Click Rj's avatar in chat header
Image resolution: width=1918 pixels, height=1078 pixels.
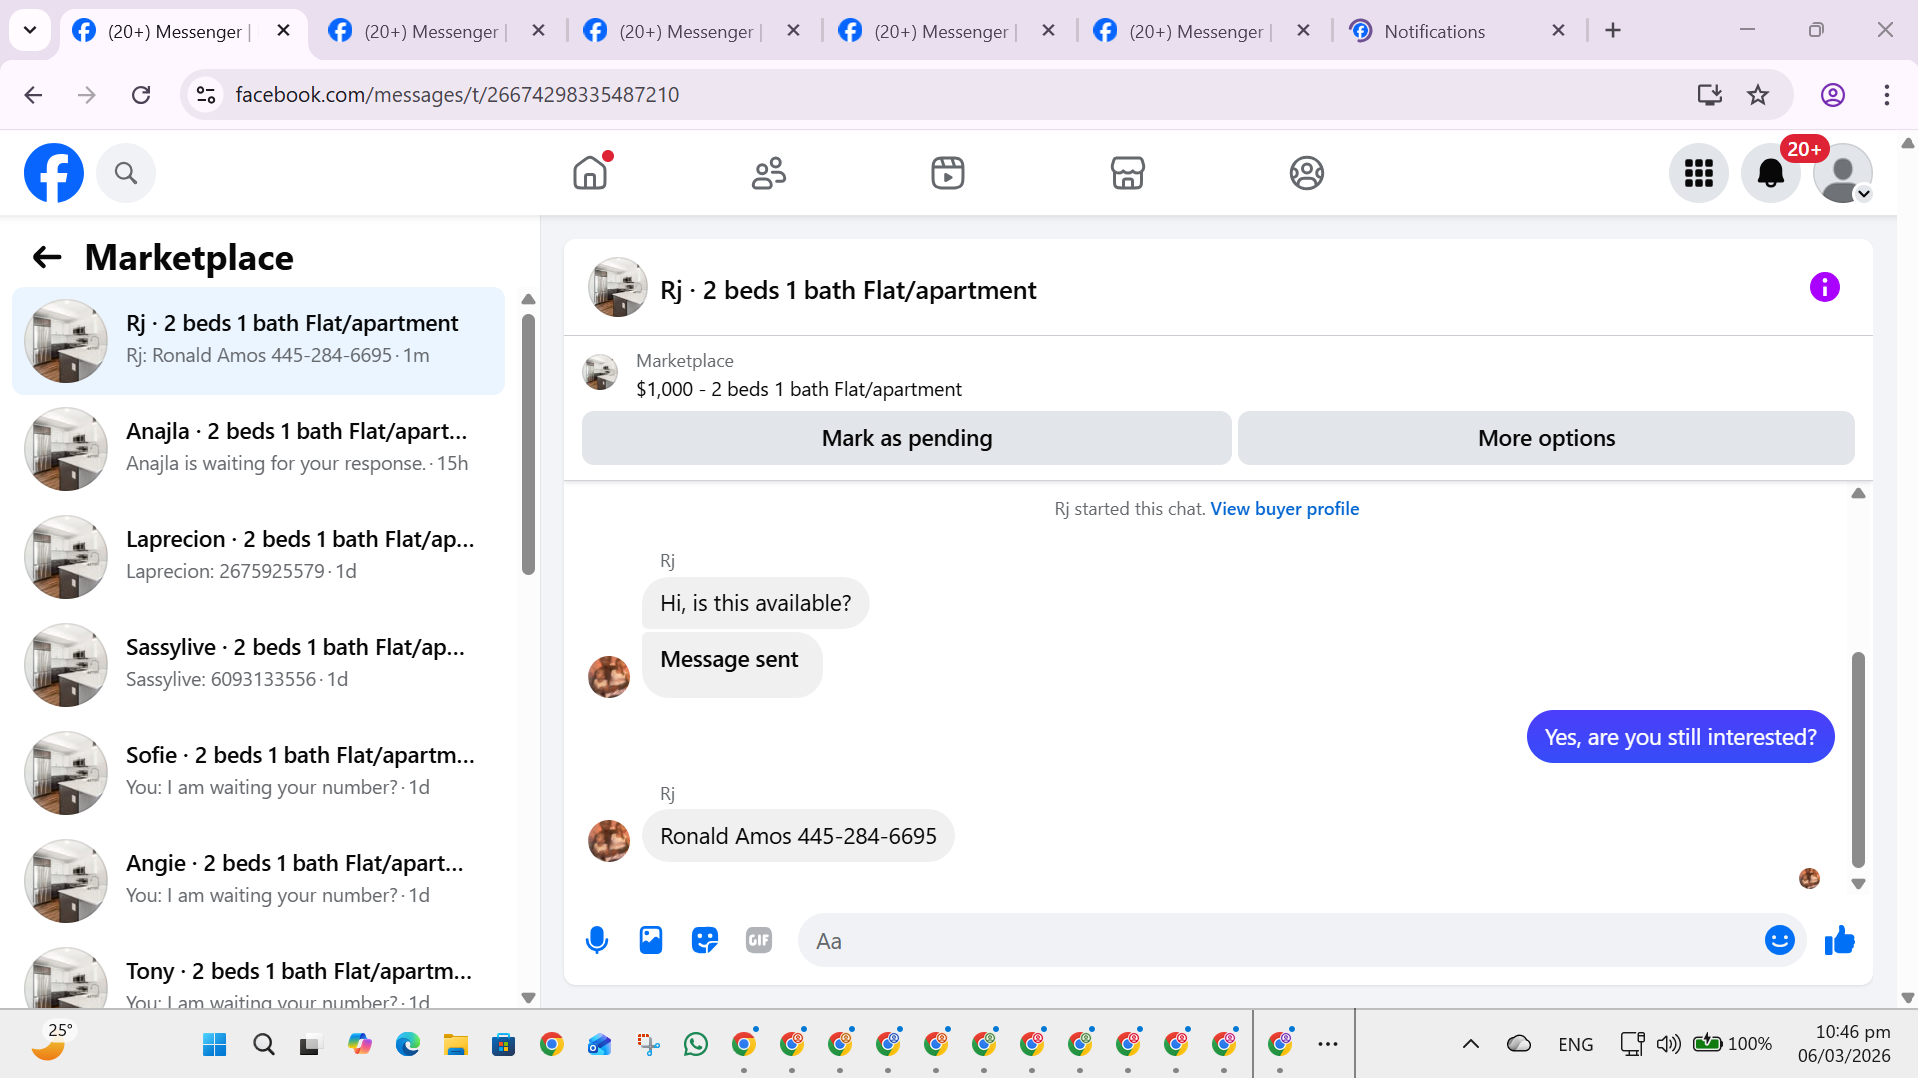(x=617, y=288)
